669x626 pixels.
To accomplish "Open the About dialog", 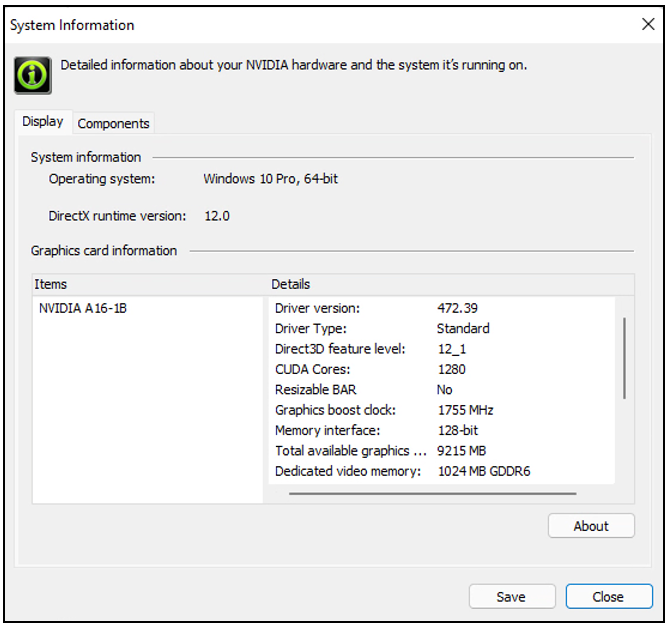I will [591, 526].
